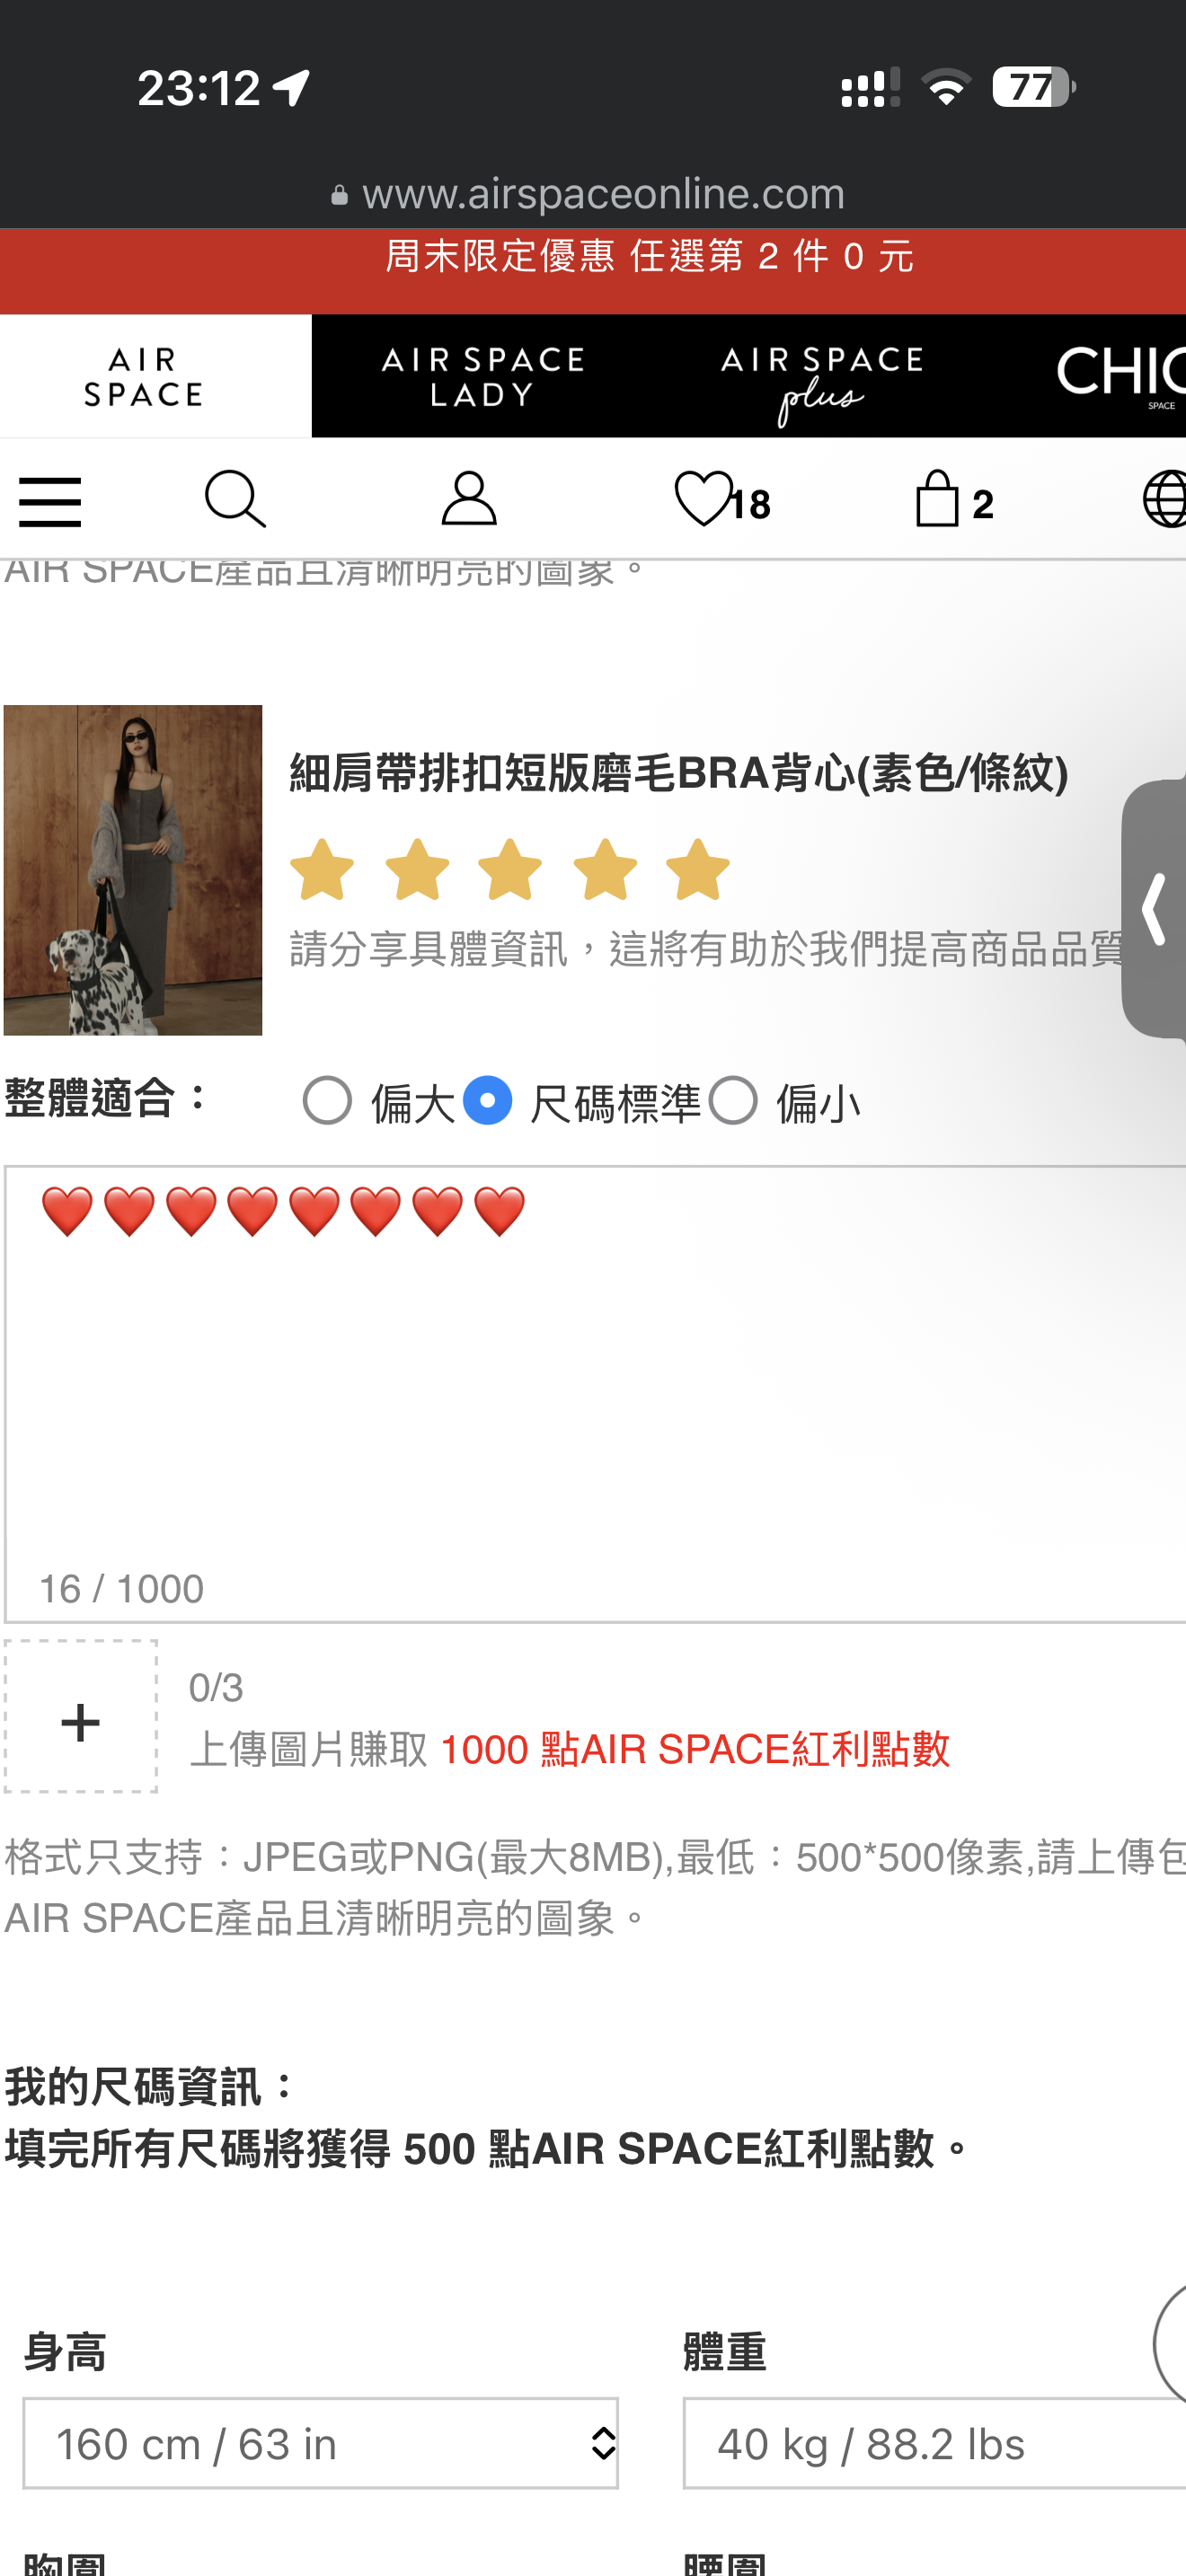1186x2576 pixels.
Task: Open the account profile icon
Action: [468, 499]
